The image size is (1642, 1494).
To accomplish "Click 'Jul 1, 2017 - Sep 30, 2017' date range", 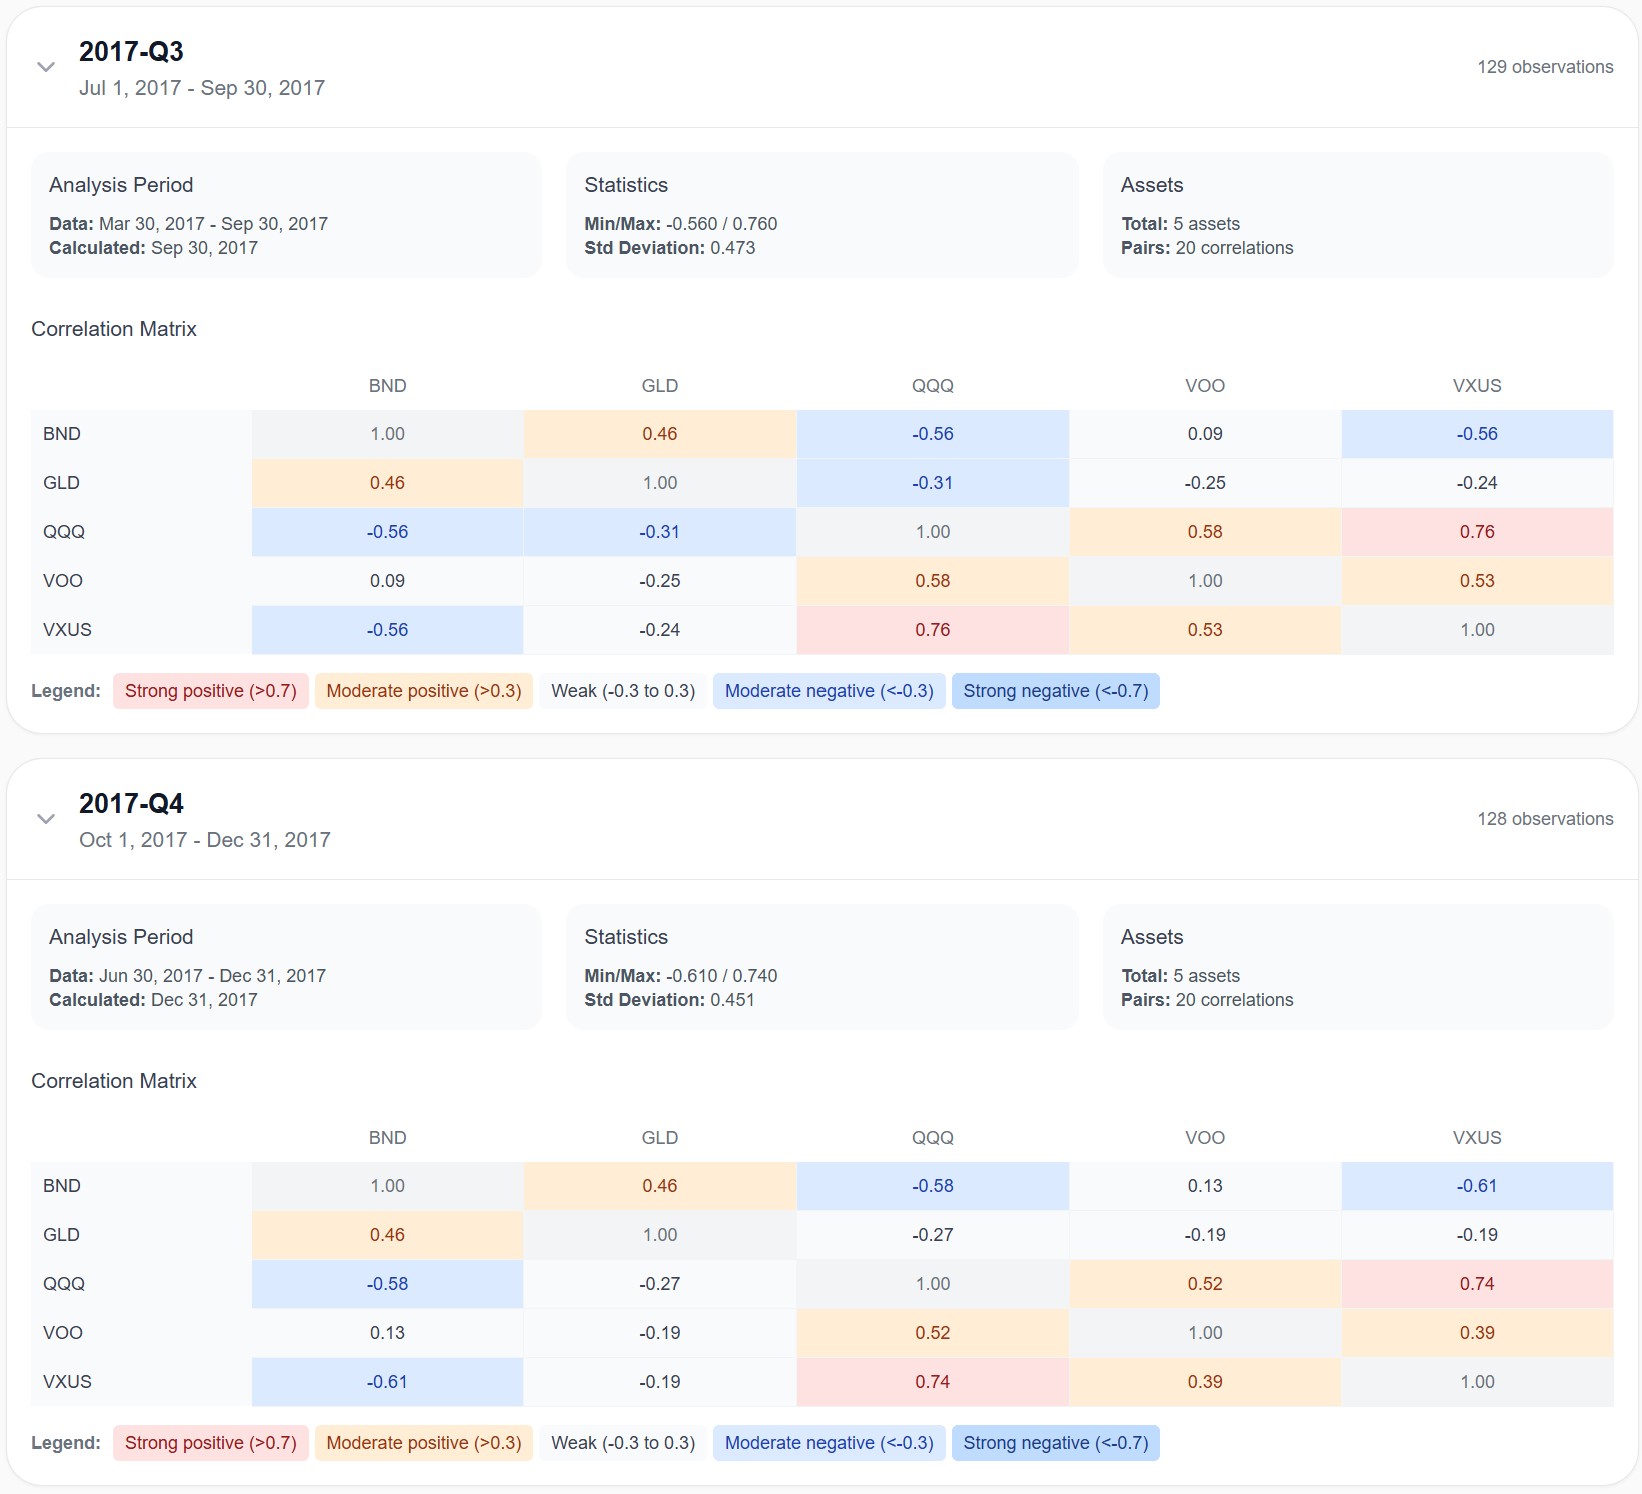I will click(202, 88).
